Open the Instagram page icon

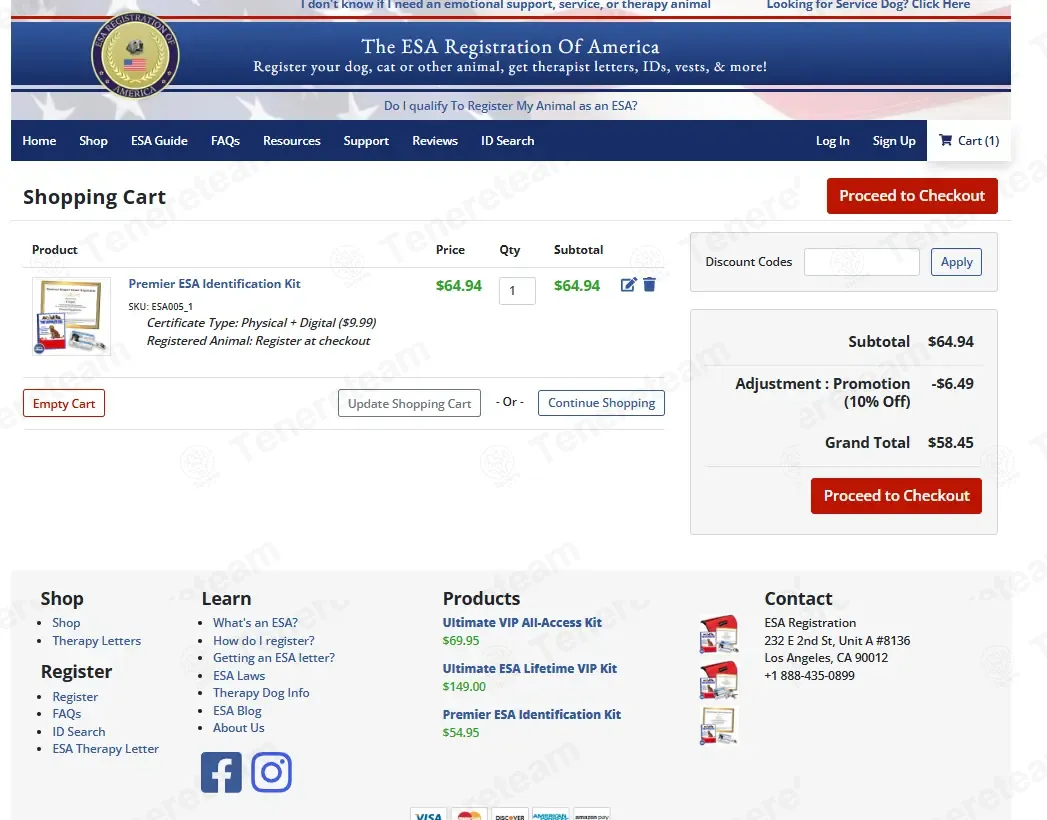(271, 772)
